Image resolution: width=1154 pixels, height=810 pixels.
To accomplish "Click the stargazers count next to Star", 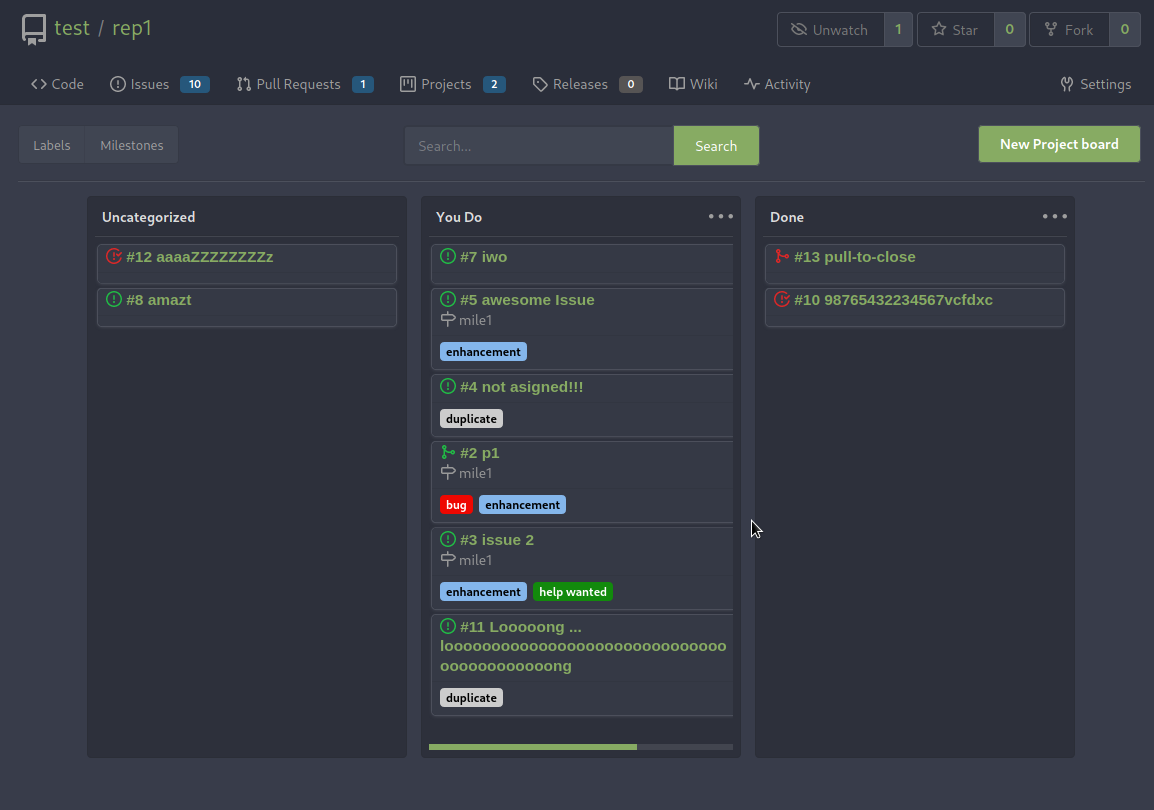I will [x=1010, y=29].
